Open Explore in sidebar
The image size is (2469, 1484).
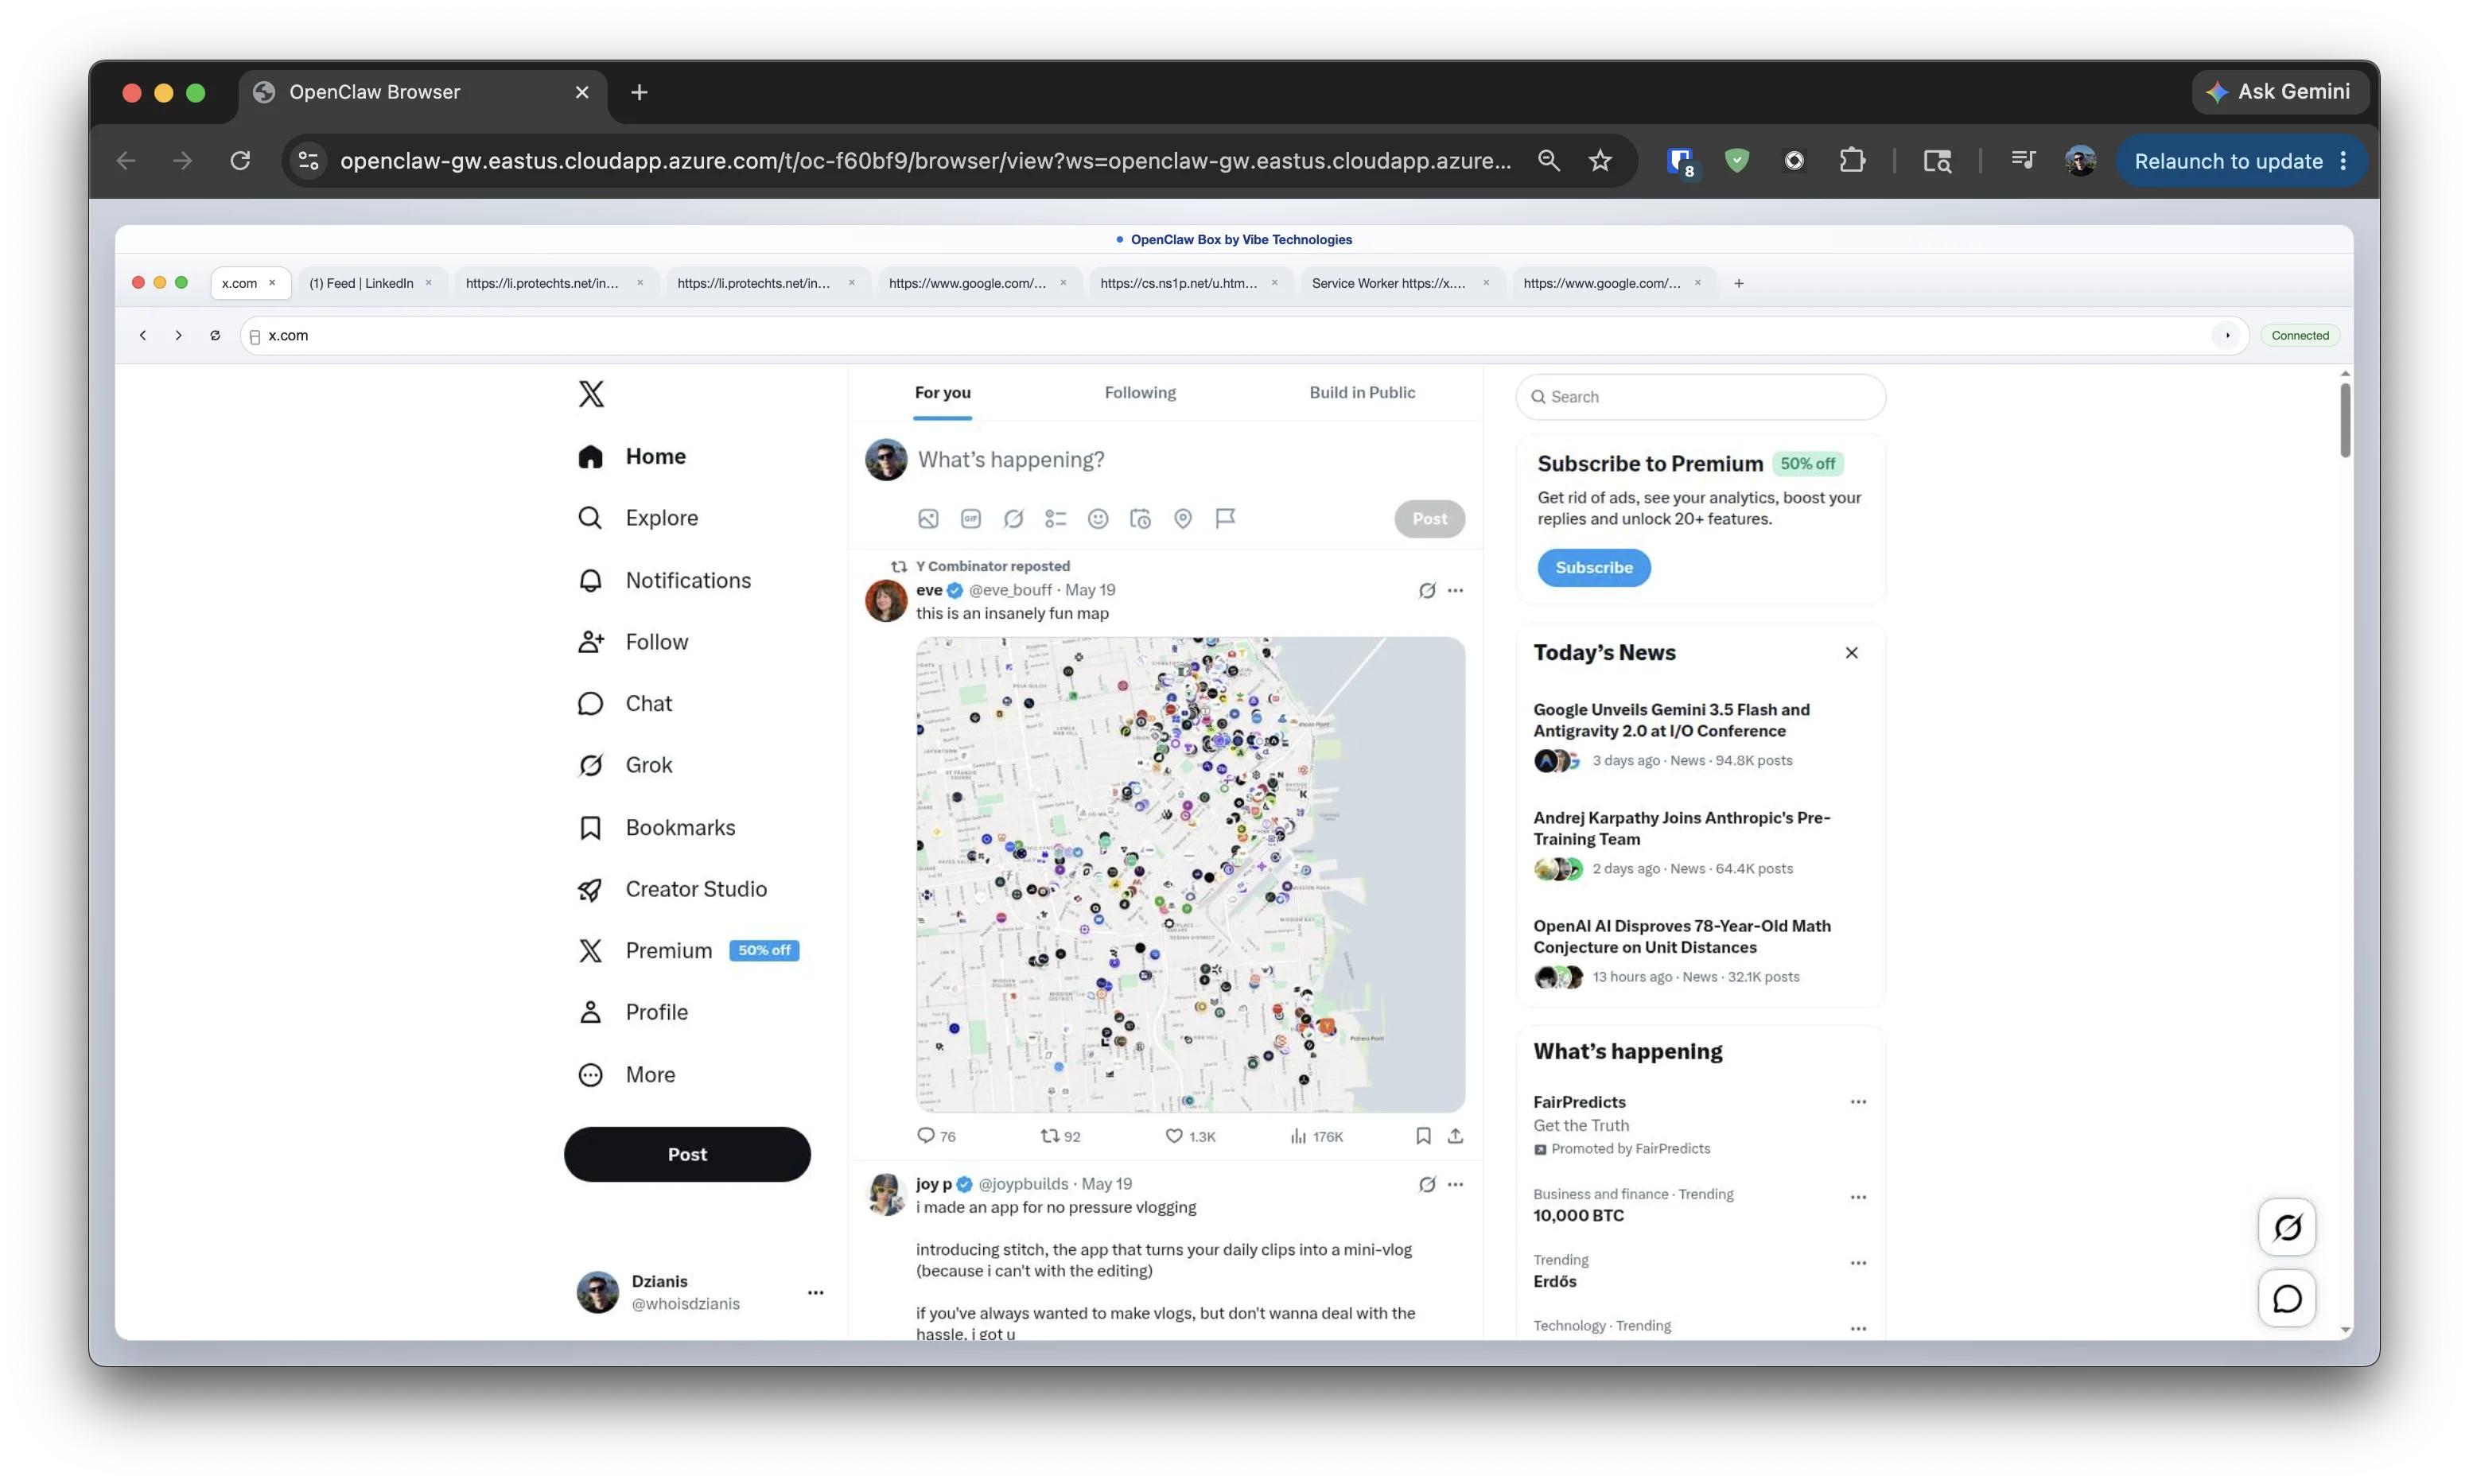pos(638,518)
